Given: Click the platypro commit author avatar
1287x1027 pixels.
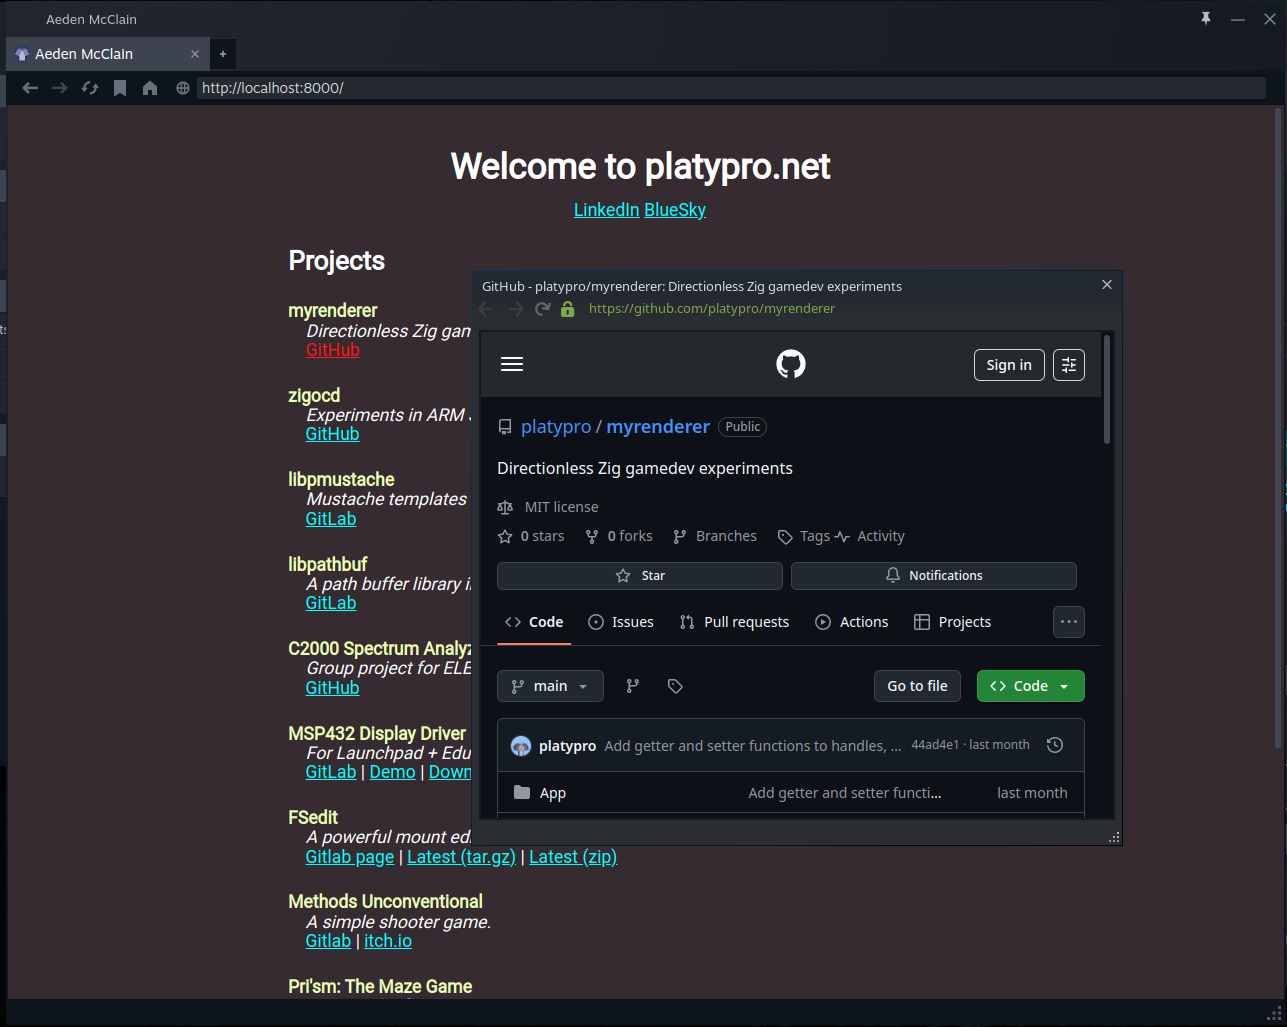Looking at the screenshot, I should click(521, 746).
